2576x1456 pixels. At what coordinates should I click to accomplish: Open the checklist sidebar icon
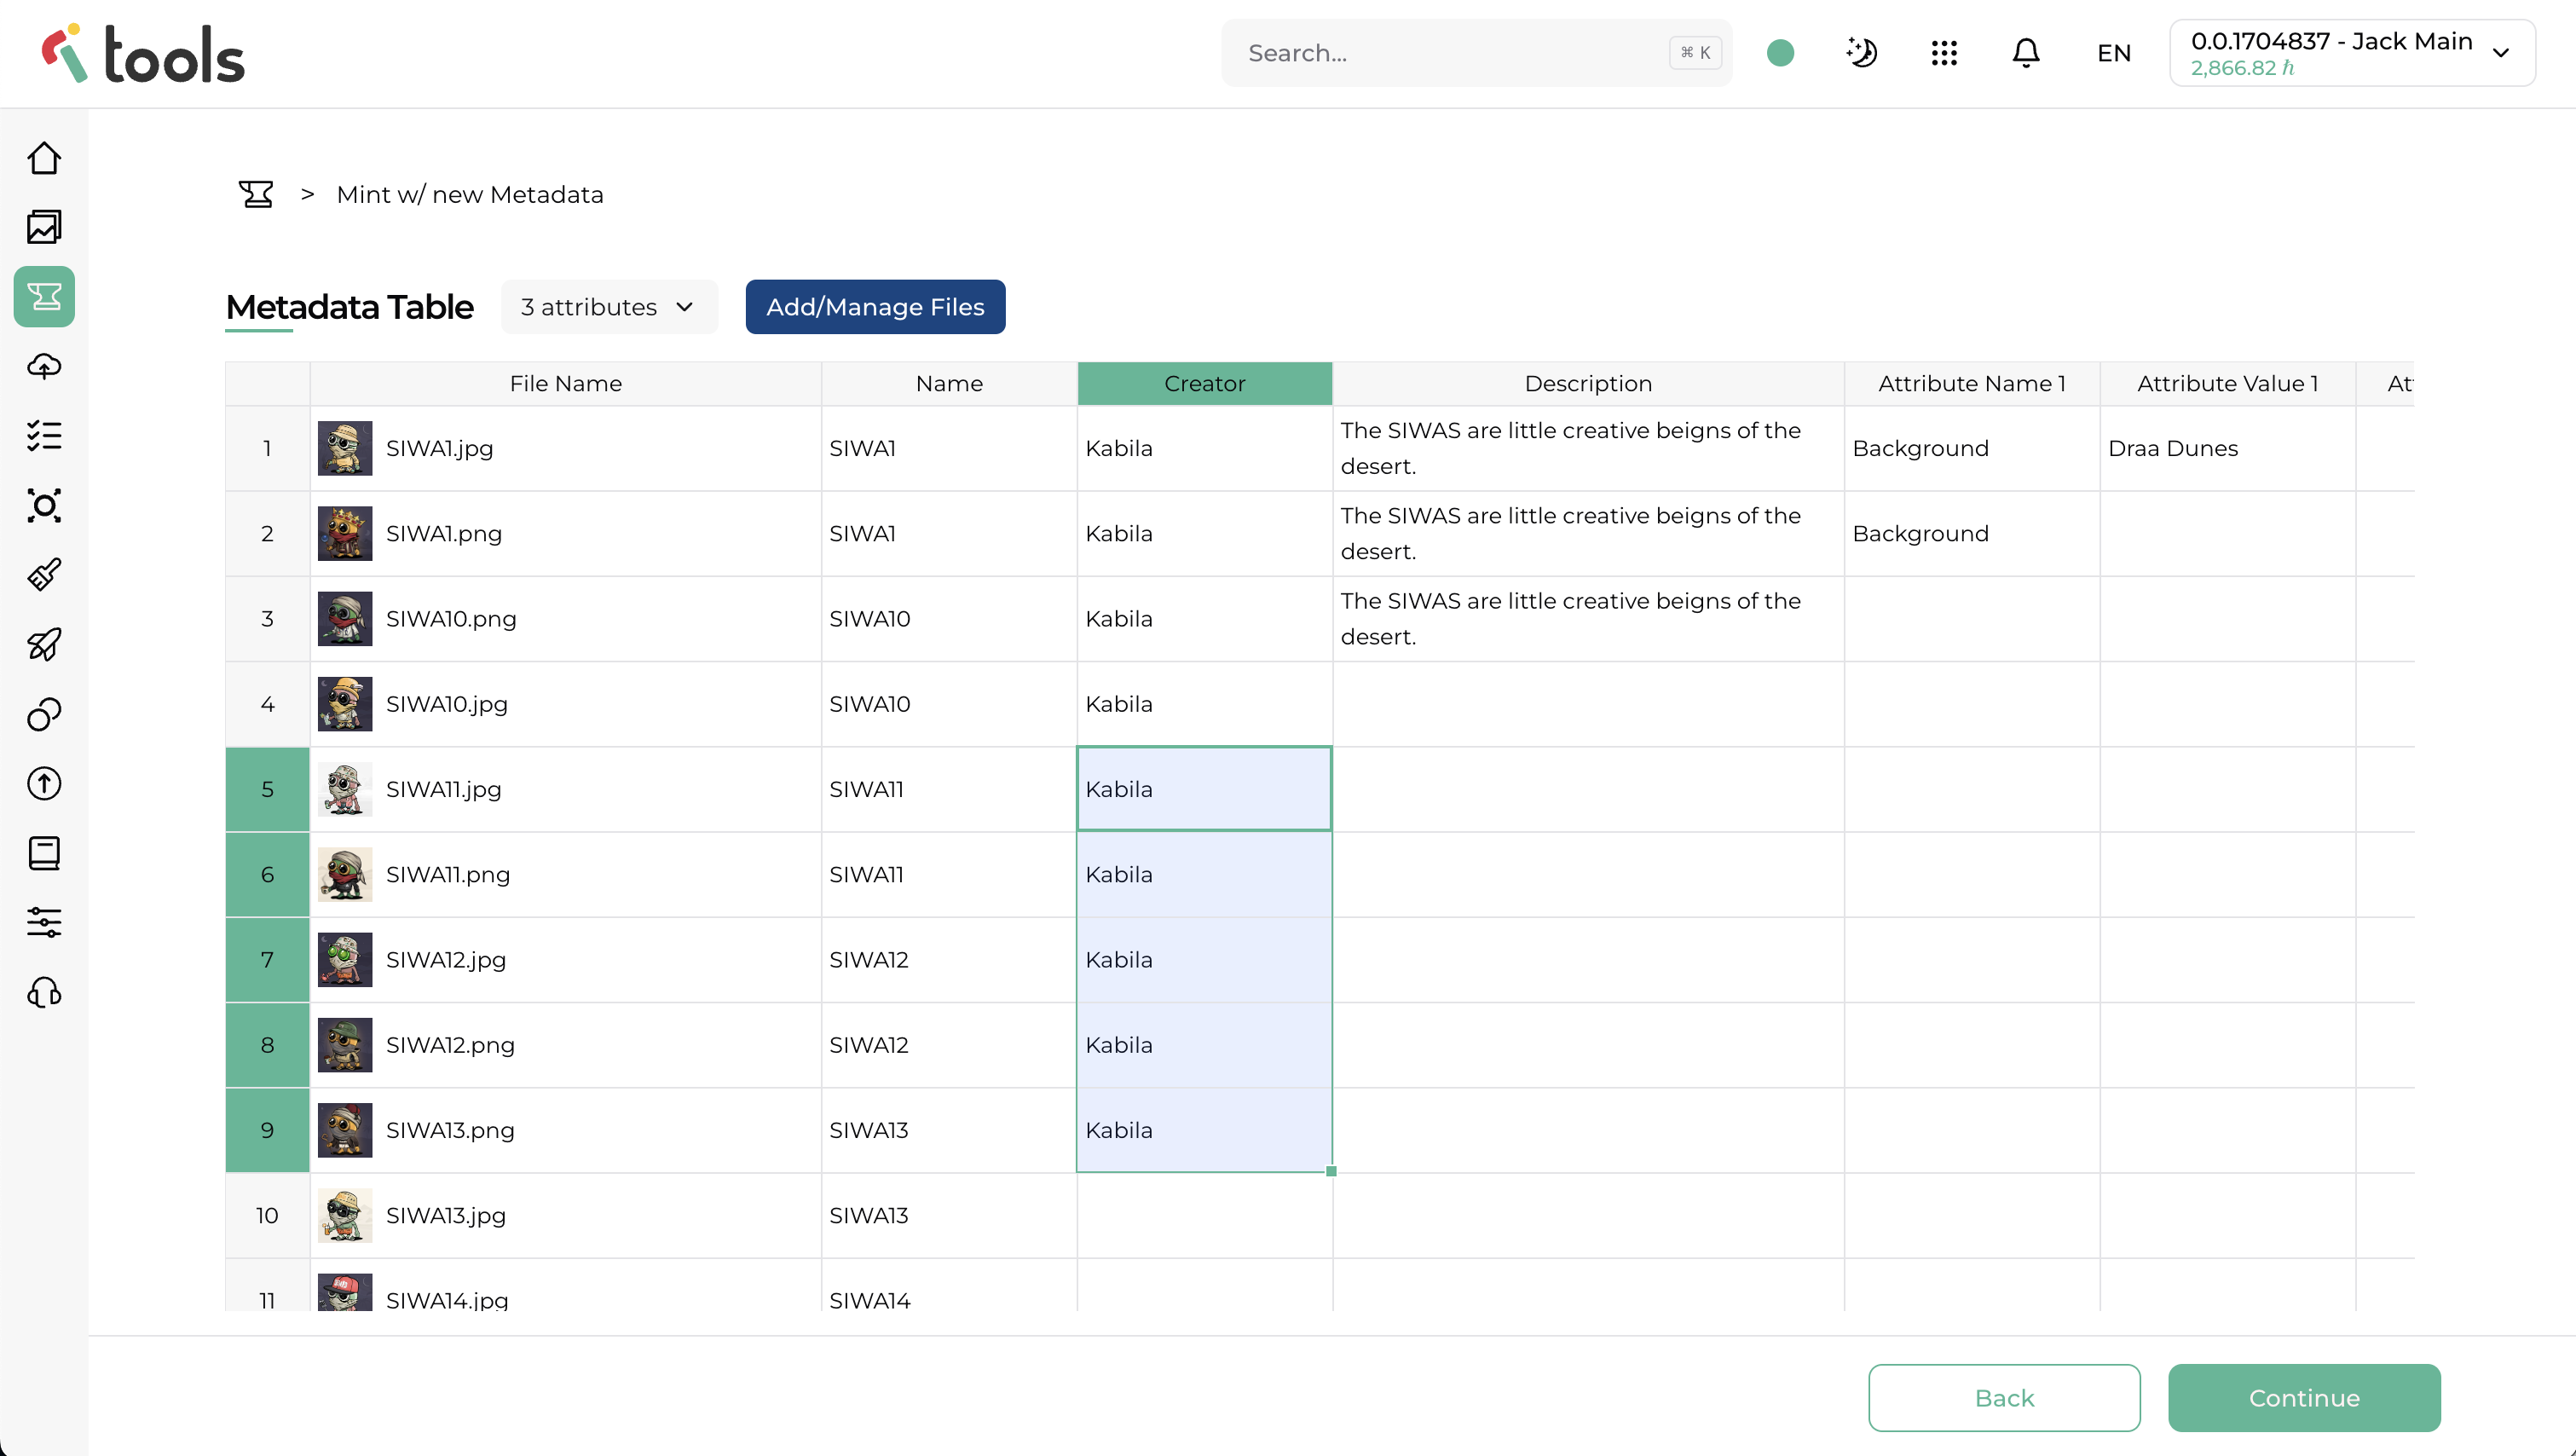[x=44, y=436]
